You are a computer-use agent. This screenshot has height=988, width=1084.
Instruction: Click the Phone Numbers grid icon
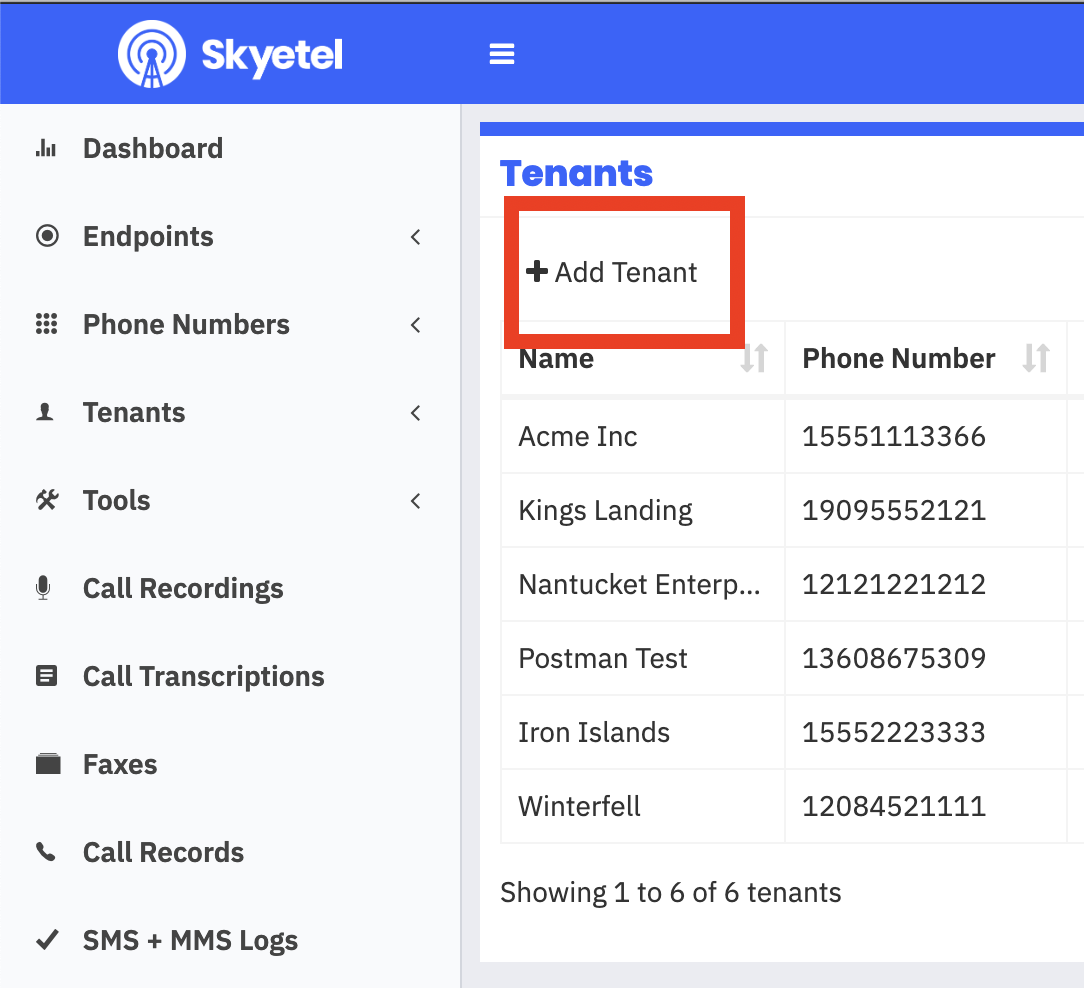(x=46, y=324)
